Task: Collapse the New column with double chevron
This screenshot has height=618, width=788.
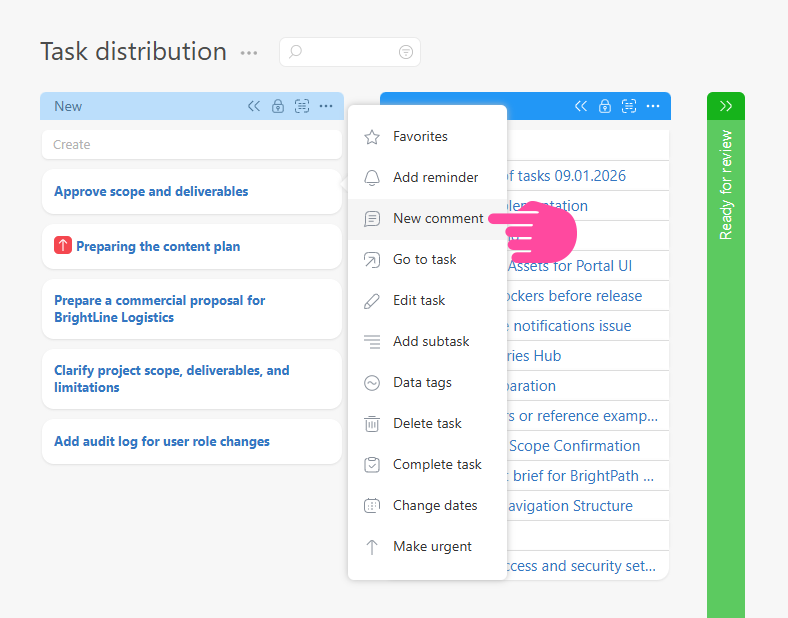Action: (x=254, y=106)
